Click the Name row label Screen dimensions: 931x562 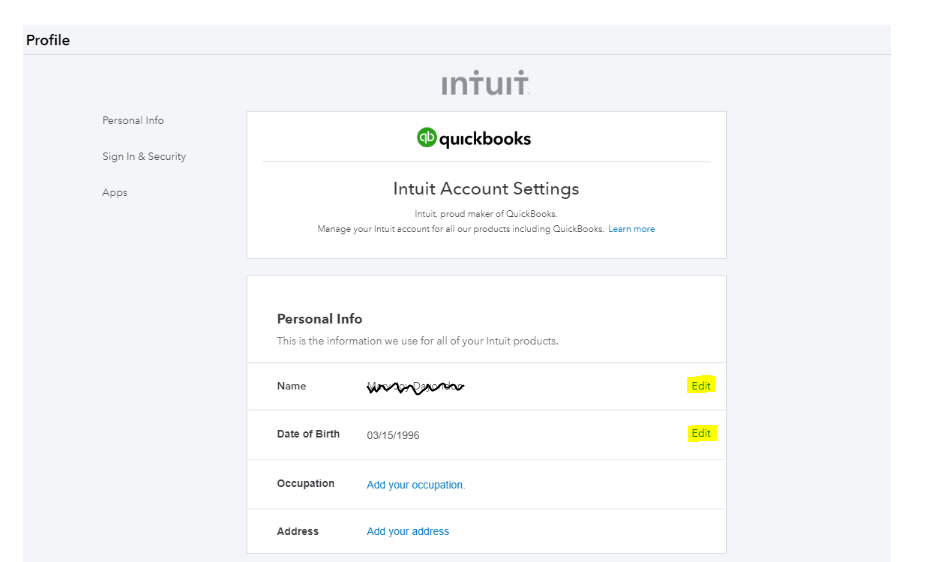pos(292,386)
